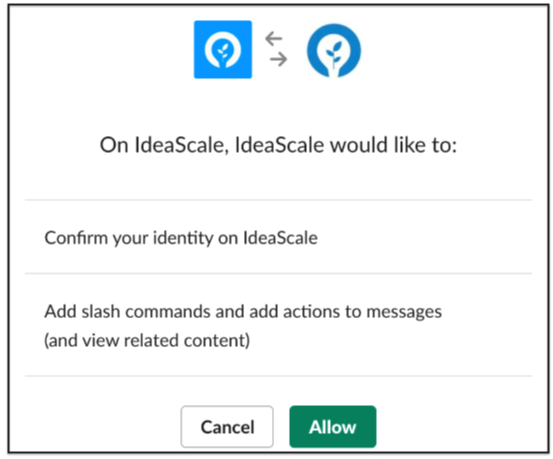Click the divider line below 'Confirm your identity'
This screenshot has width=553, height=459.
click(278, 273)
